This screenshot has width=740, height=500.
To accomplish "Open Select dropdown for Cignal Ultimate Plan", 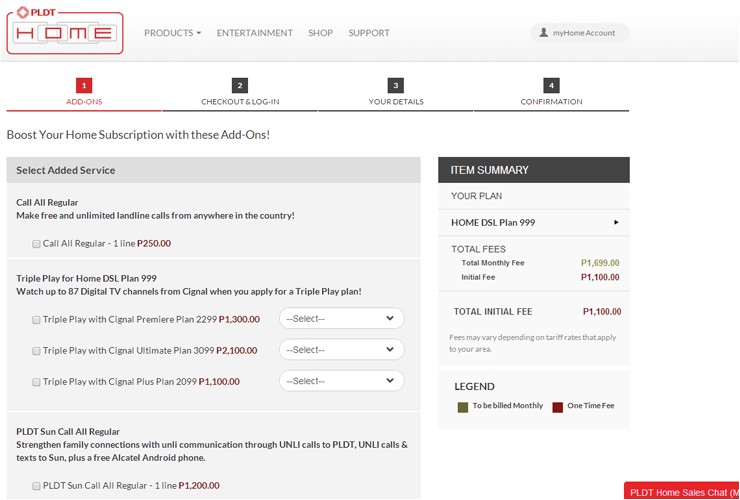I will click(x=341, y=350).
